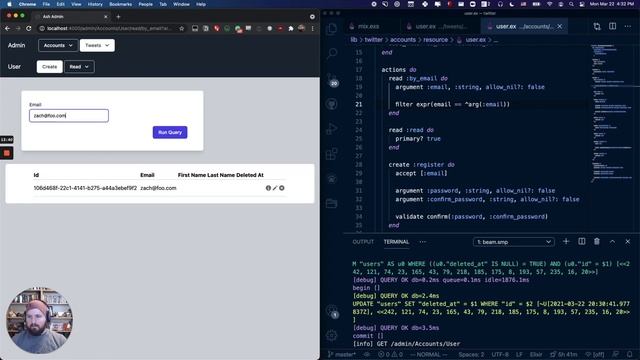Click errors and warnings count in status bar
The image size is (640, 360).
[390, 354]
